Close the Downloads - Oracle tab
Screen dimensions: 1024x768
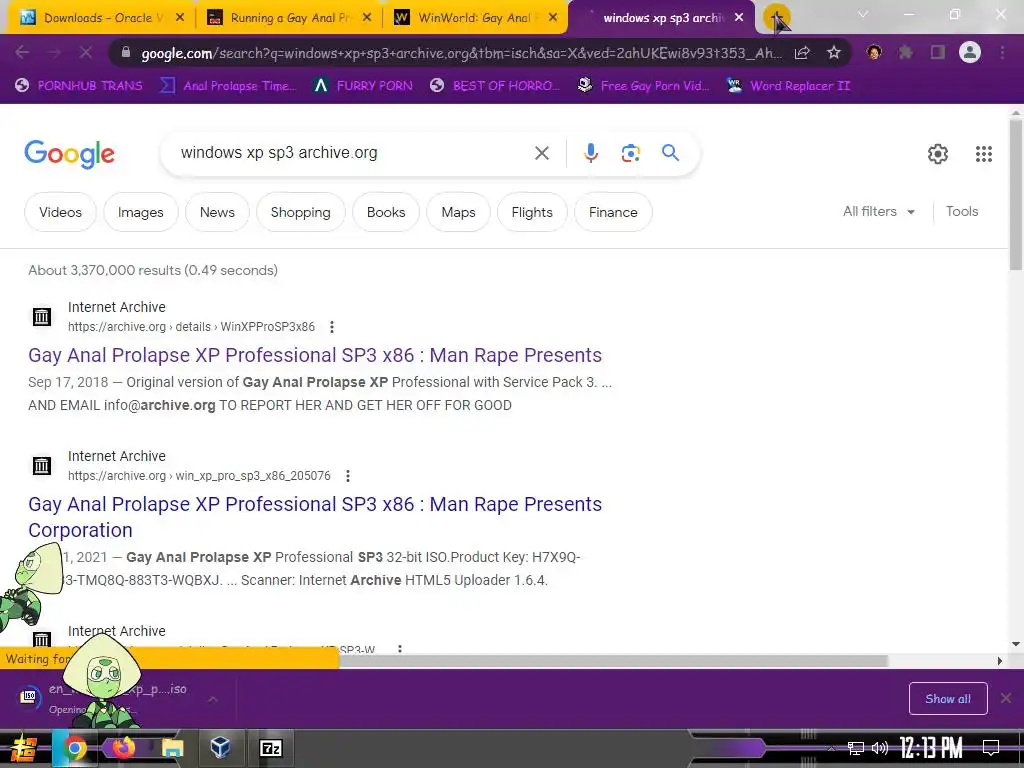point(180,18)
